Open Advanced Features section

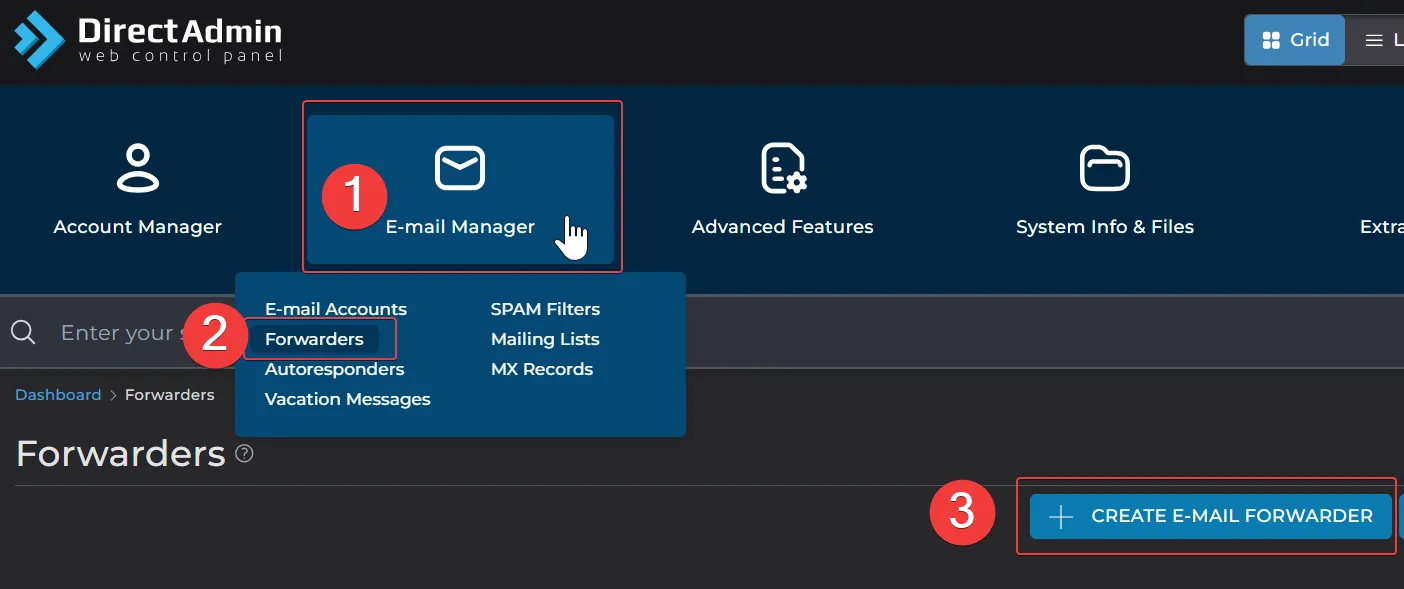(783, 189)
